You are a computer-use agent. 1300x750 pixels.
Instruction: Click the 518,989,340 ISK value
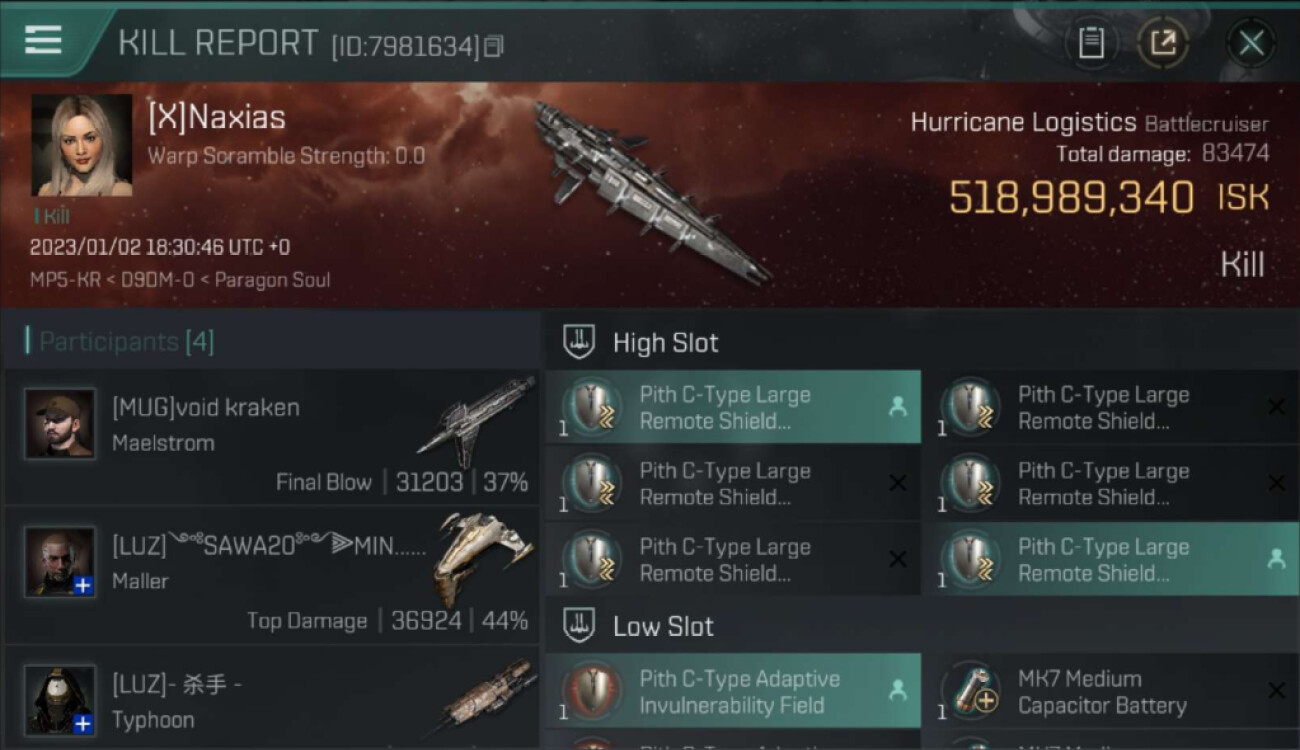(x=1071, y=197)
